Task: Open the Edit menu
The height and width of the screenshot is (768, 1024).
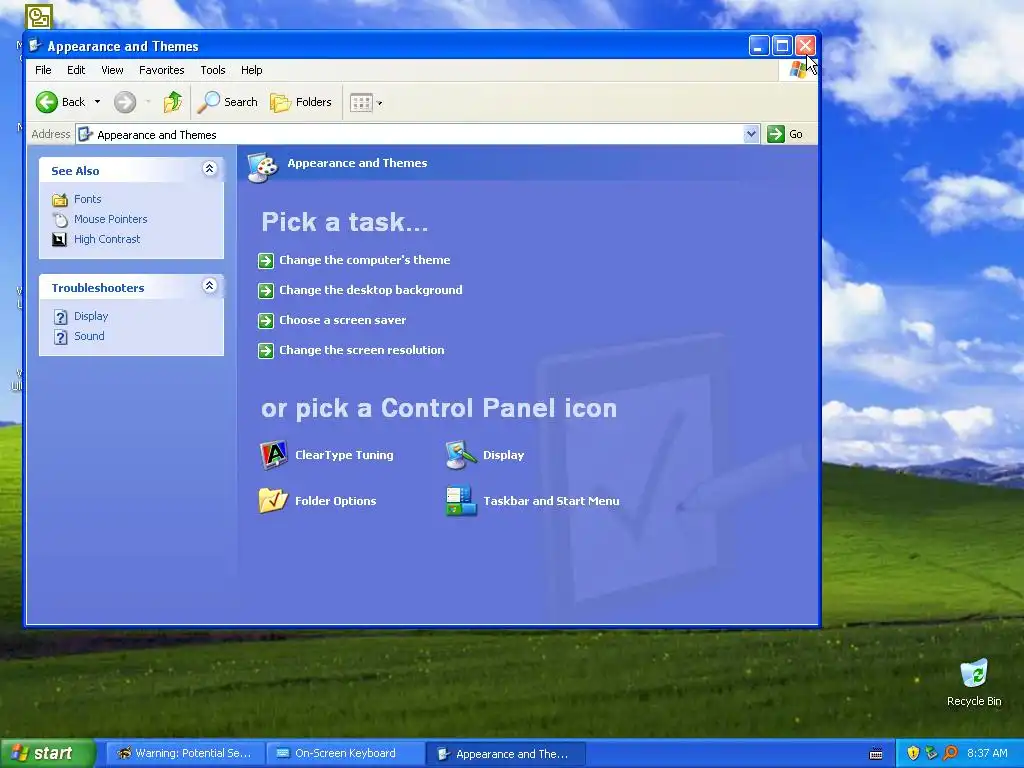Action: coord(76,70)
